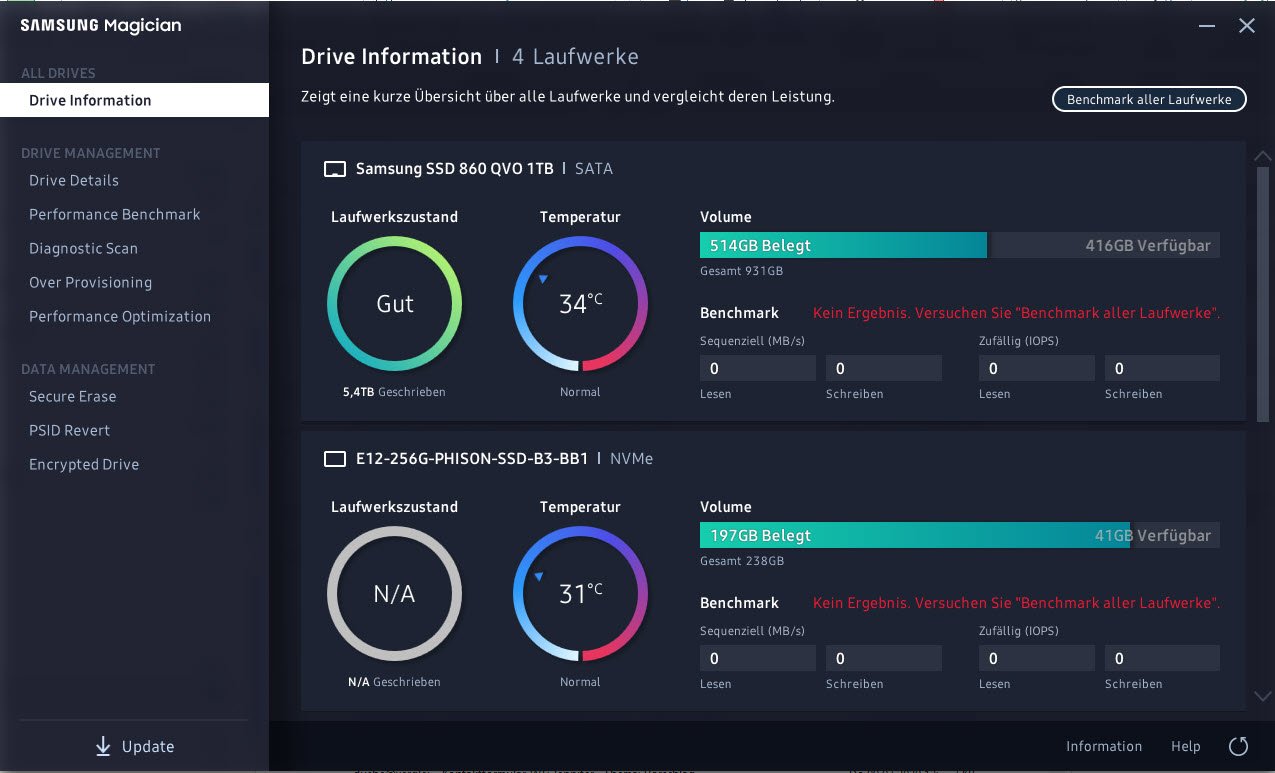Click drive icon beside E12-256G-PHISON SSD
Image resolution: width=1275 pixels, height=773 pixels.
(x=334, y=459)
